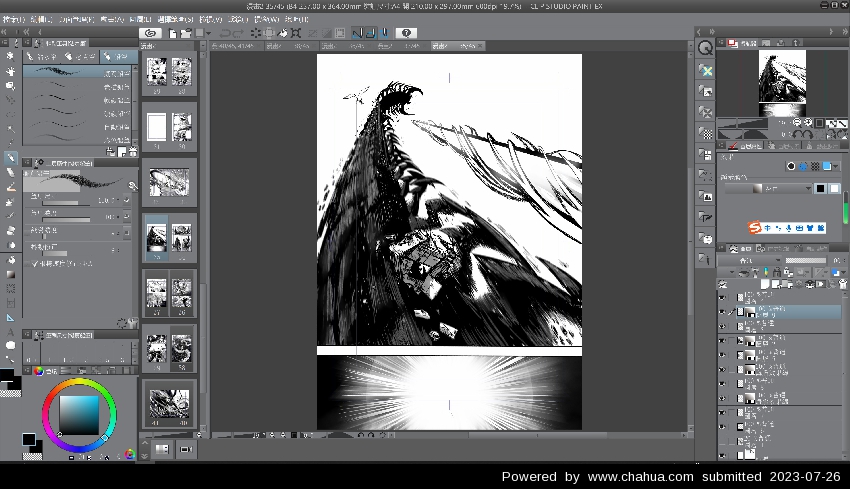Open the layer color dropdown arrow
This screenshot has width=850, height=489.
coord(843,273)
